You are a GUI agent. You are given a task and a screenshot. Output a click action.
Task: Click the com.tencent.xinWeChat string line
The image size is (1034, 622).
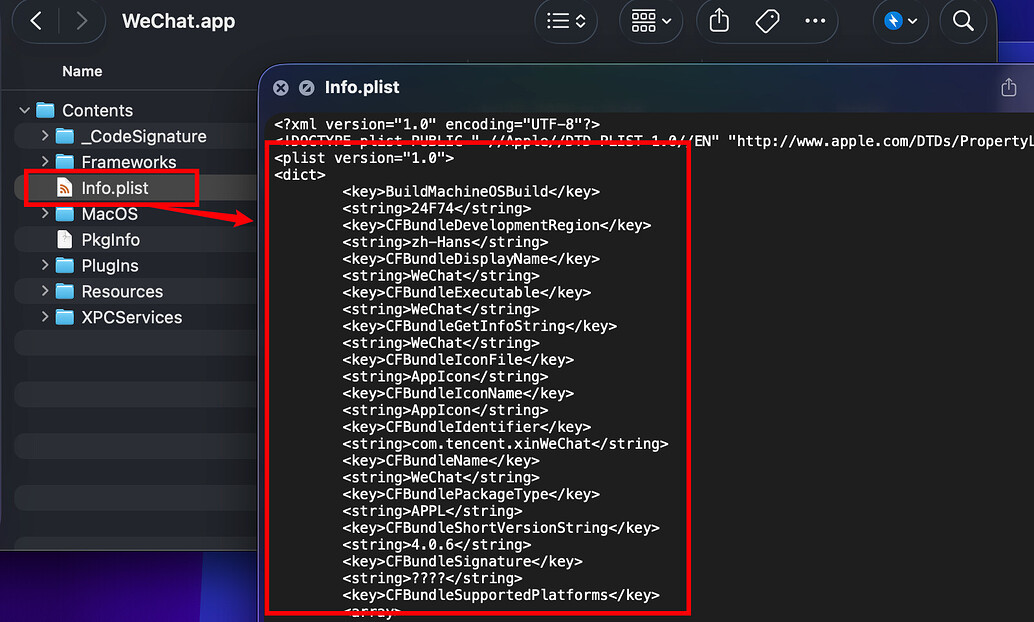(x=505, y=444)
